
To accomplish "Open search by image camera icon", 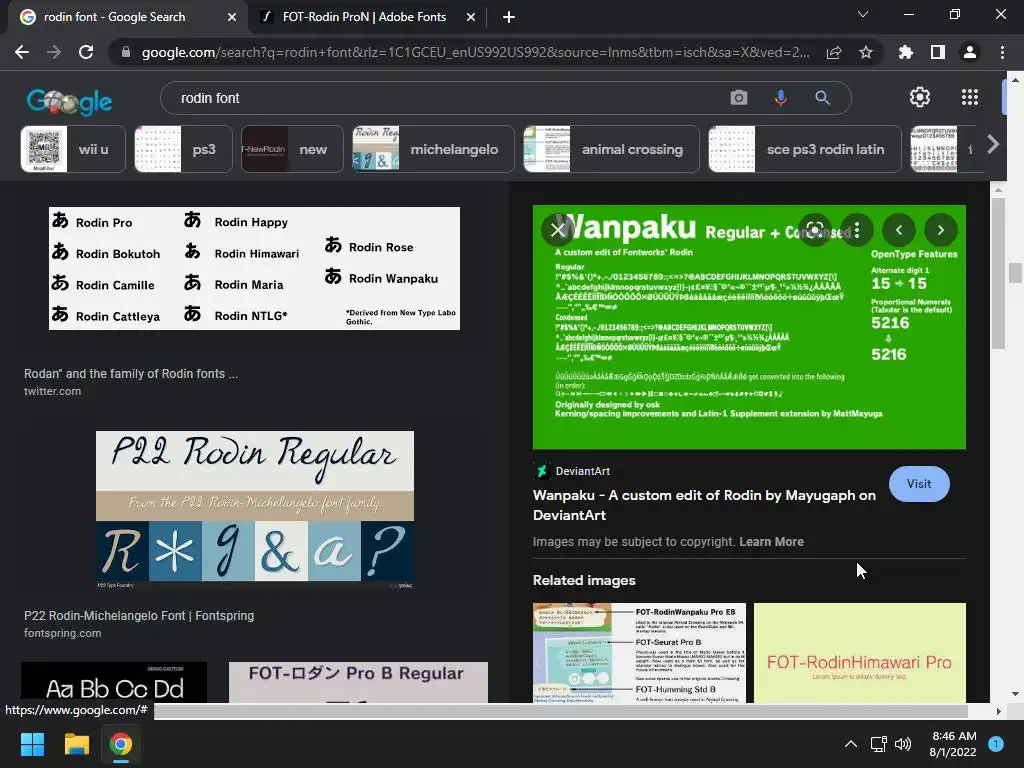I will coord(739,98).
